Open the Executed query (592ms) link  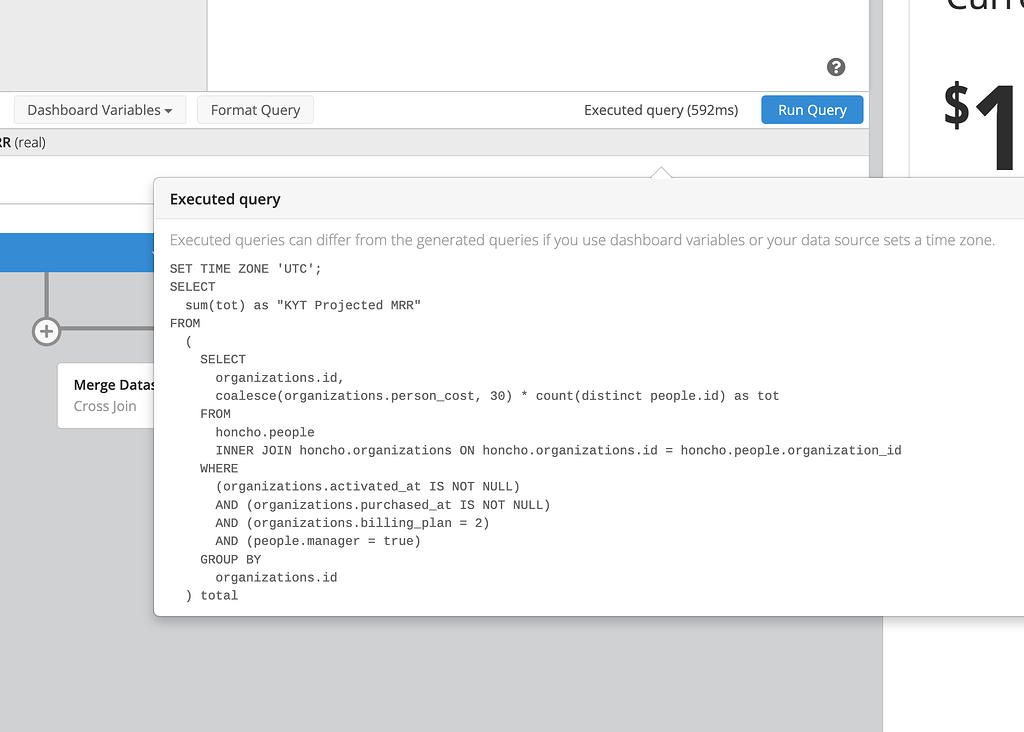coord(661,110)
